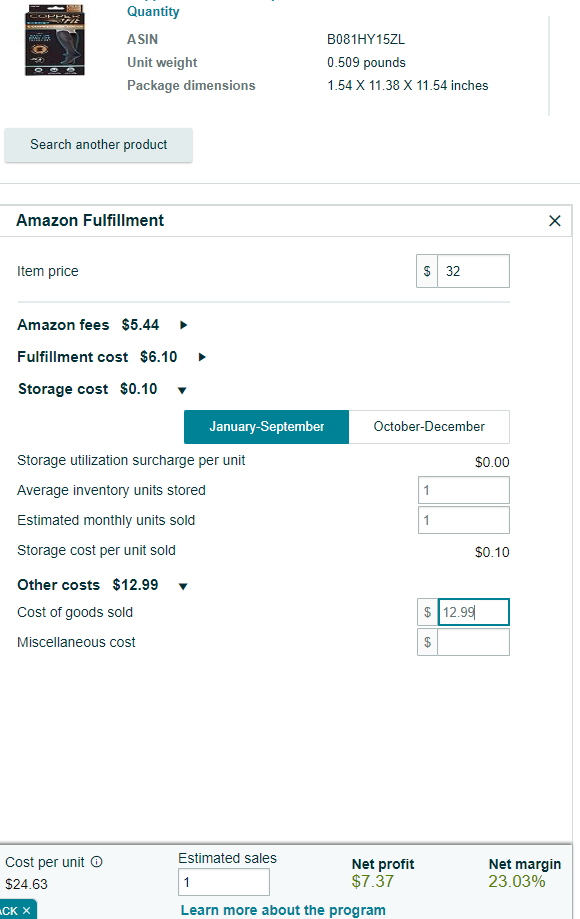Expand the Fulfillment cost details arrow
Viewport: 580px width, 919px height.
(202, 357)
